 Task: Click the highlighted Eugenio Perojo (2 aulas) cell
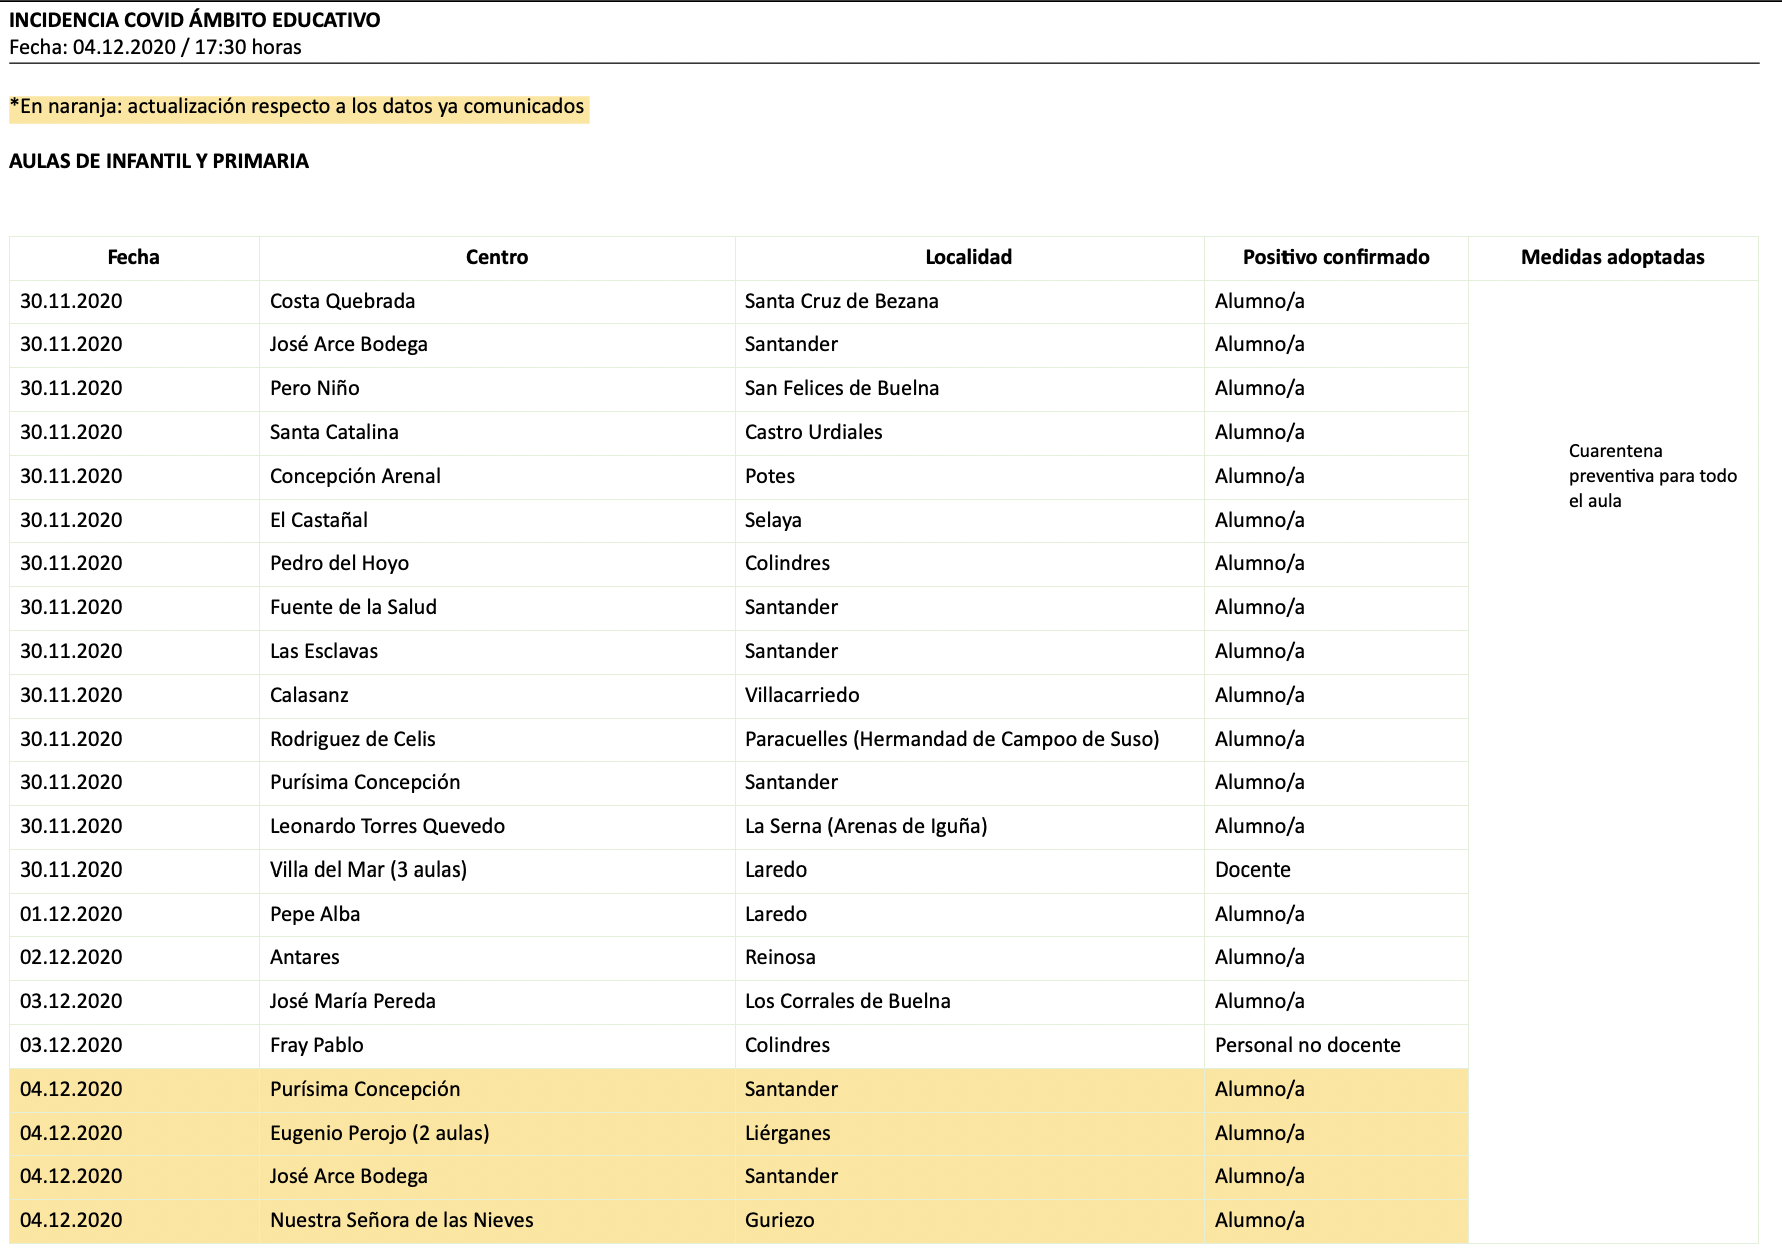point(379,1133)
